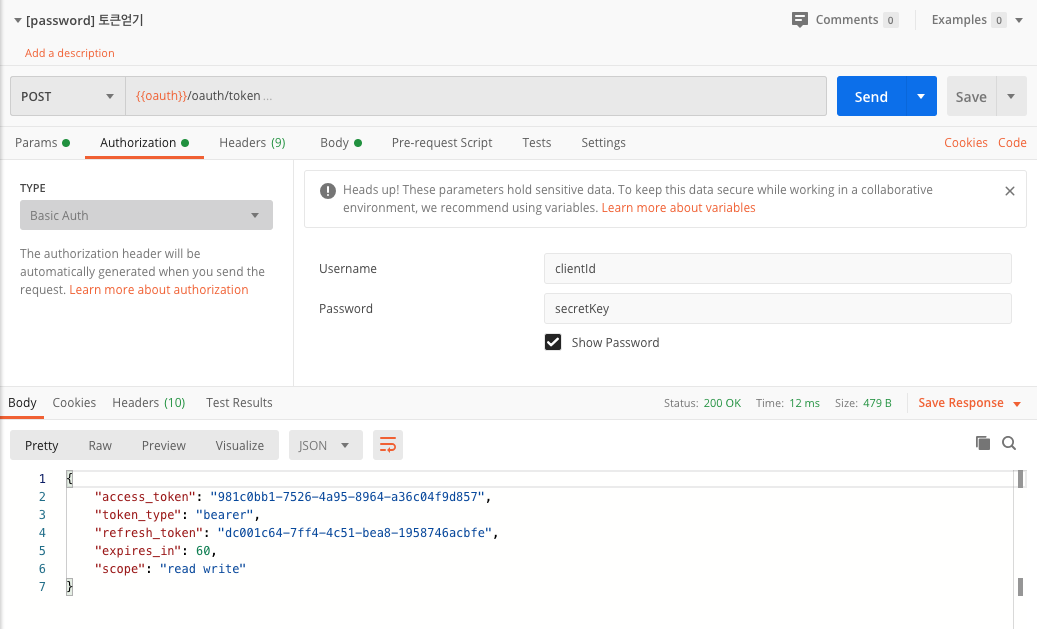The image size is (1038, 629).
Task: Uncheck the Show Password checkbox
Action: pyautogui.click(x=553, y=342)
